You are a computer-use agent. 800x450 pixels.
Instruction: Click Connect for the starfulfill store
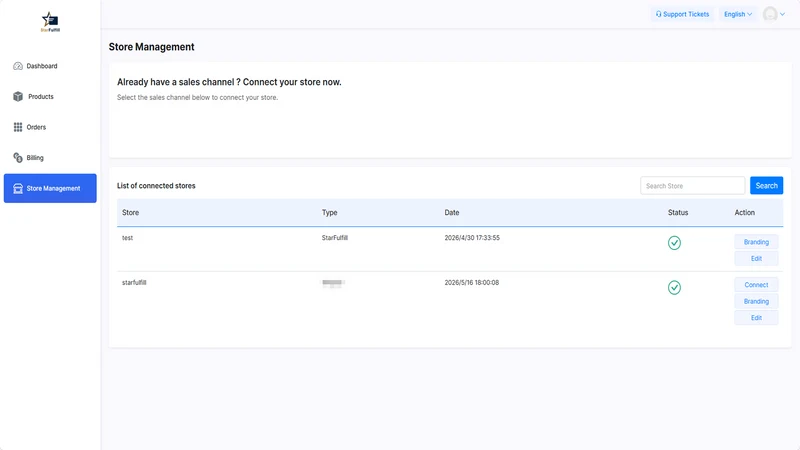point(756,285)
